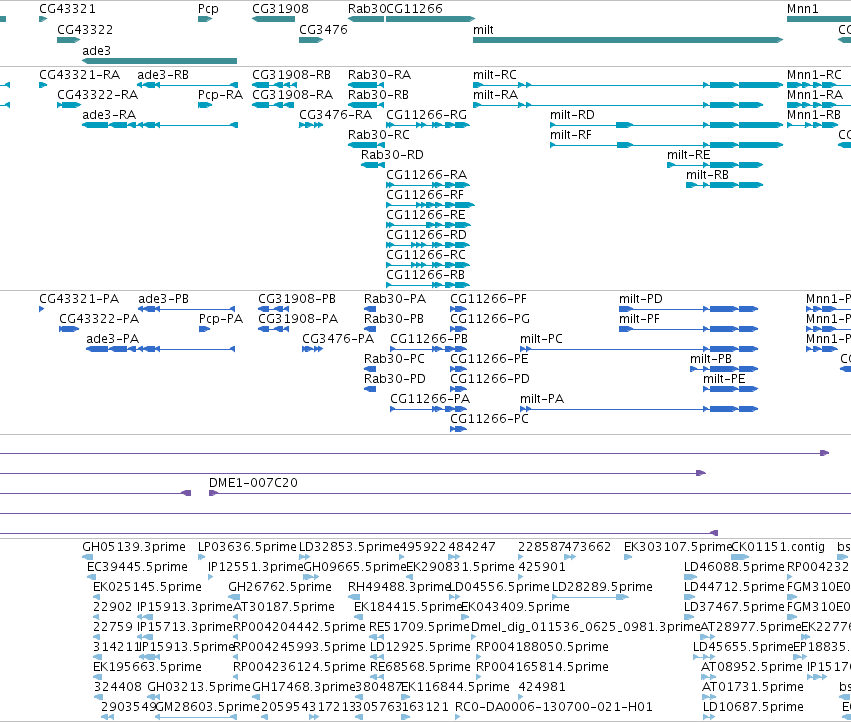
Task: Select EST Dmel_dig_011536_0625_0981.3prime
Action: [x=474, y=637]
